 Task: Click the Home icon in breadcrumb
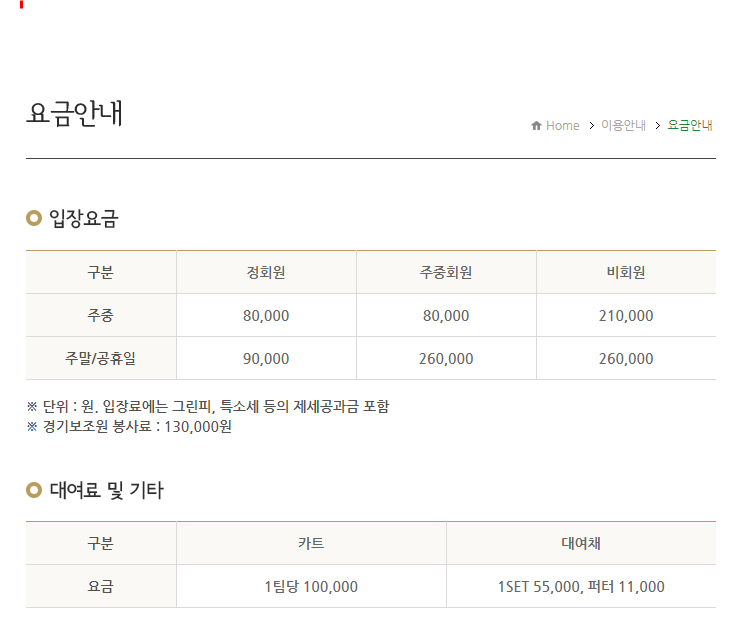click(x=536, y=126)
